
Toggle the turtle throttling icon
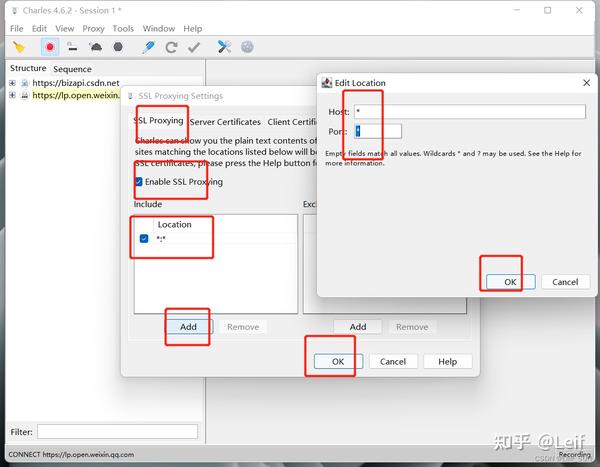pos(95,47)
